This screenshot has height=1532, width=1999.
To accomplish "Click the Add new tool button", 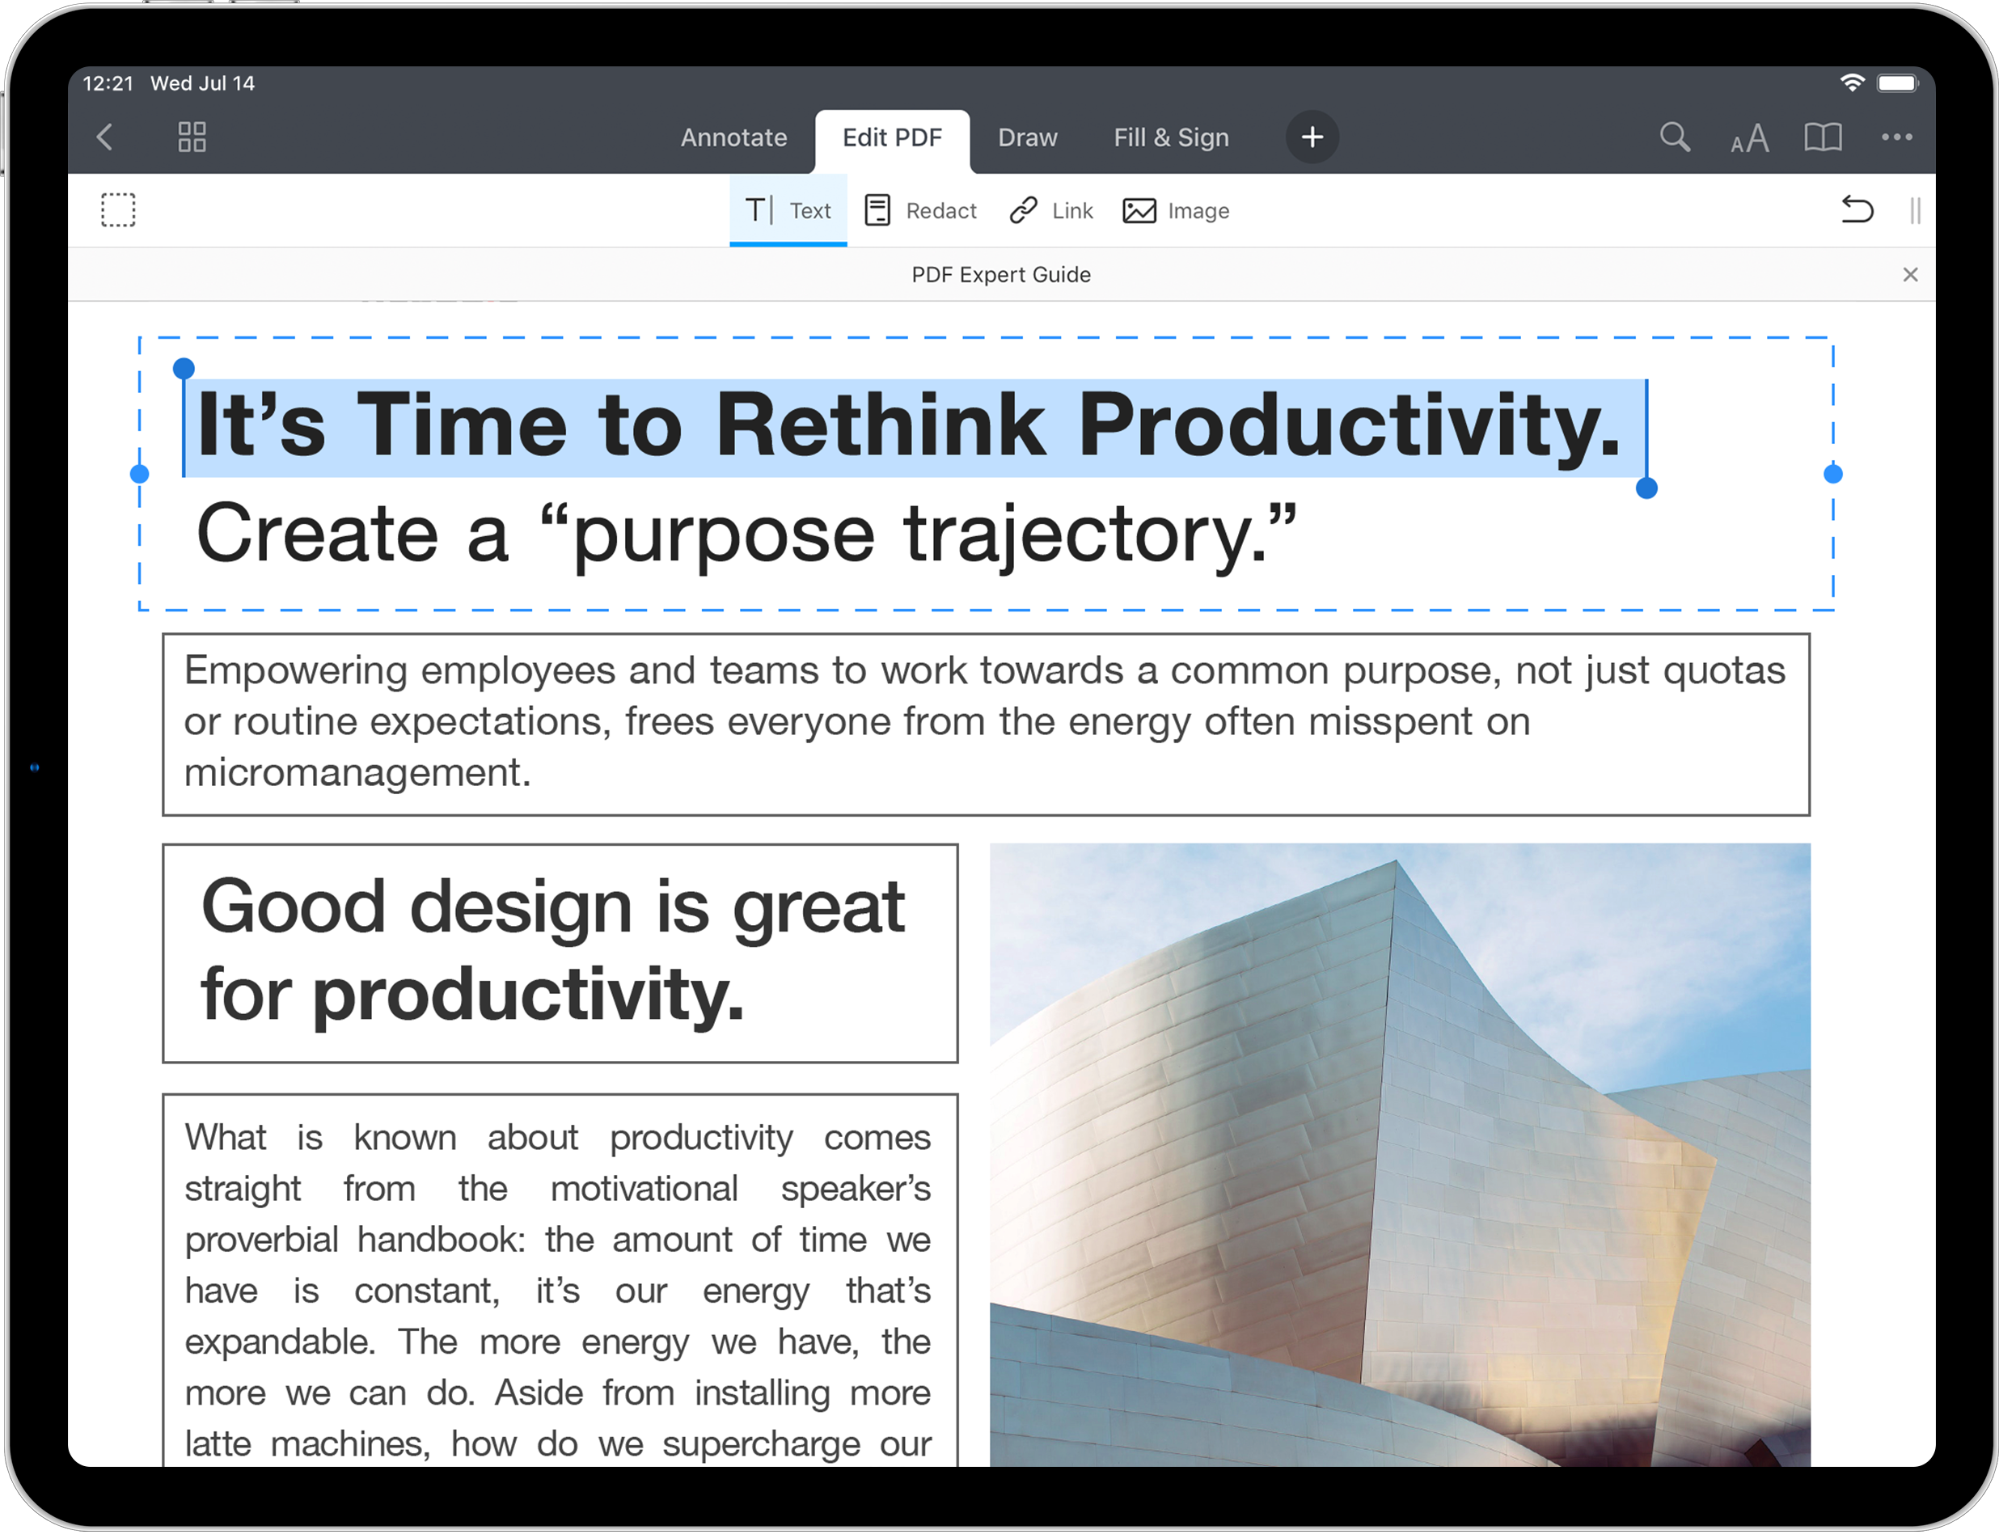I will pos(1312,137).
